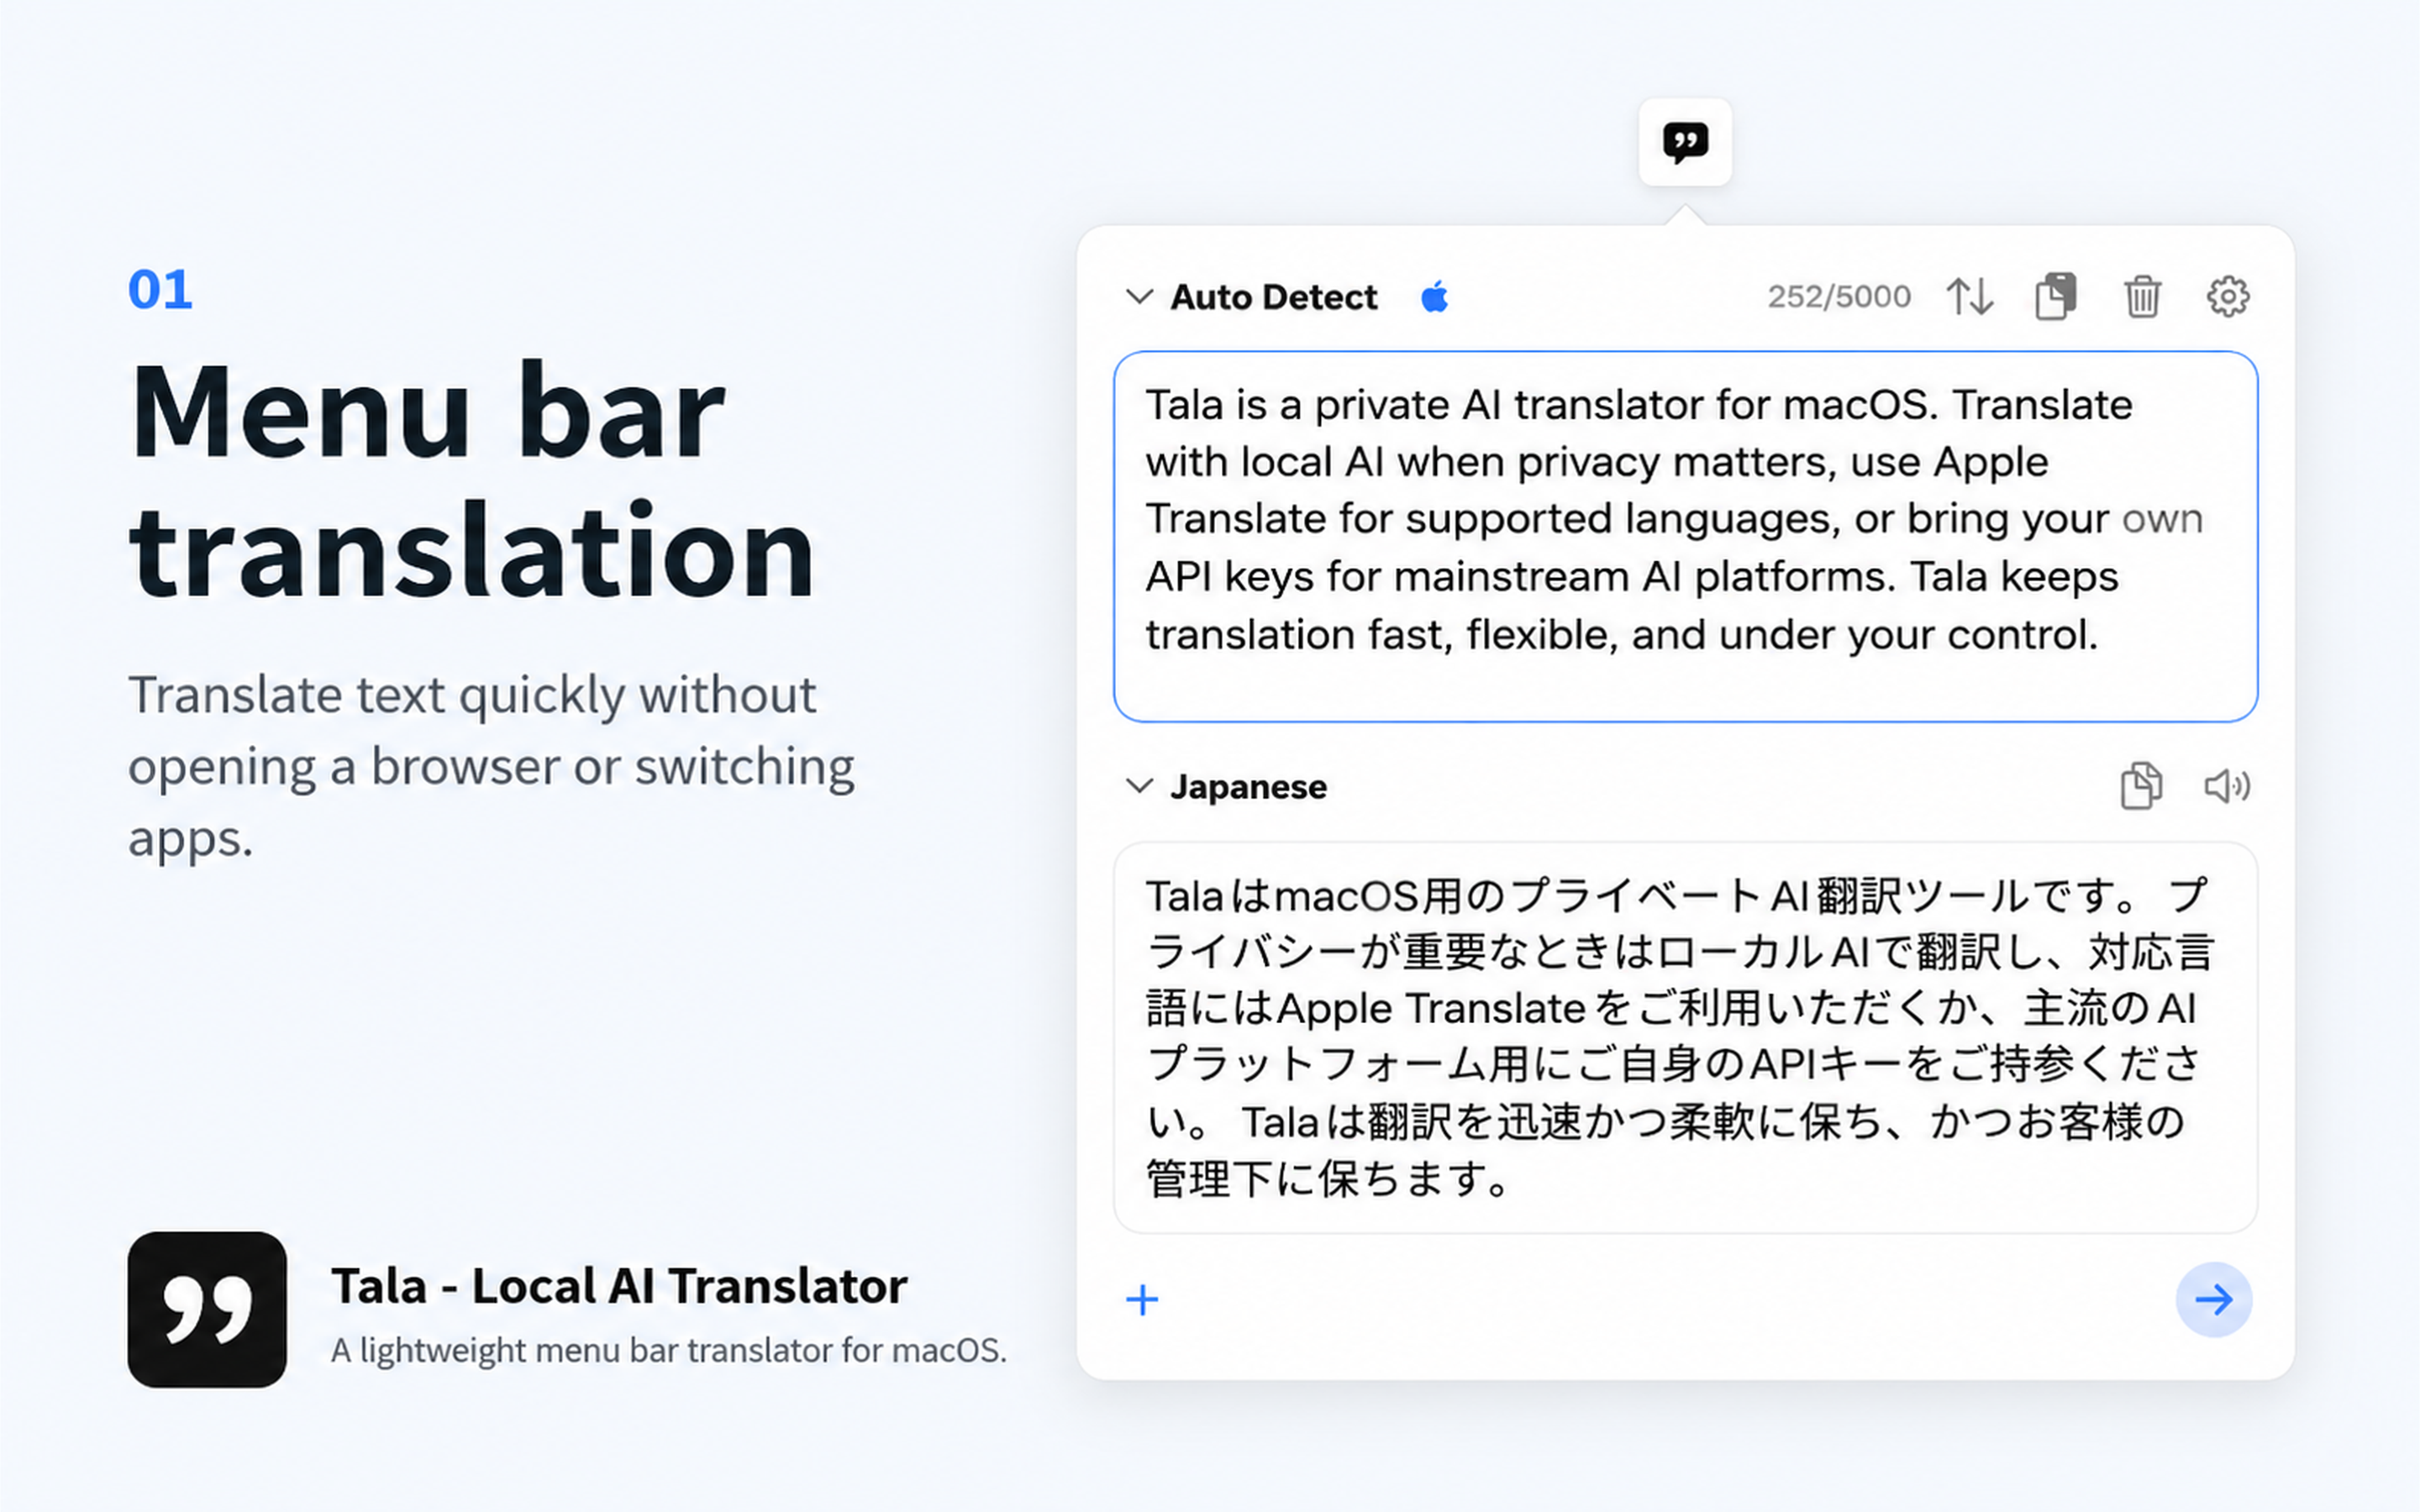This screenshot has width=2420, height=1512.
Task: Expand the Japanese target language chevron
Action: [1139, 786]
